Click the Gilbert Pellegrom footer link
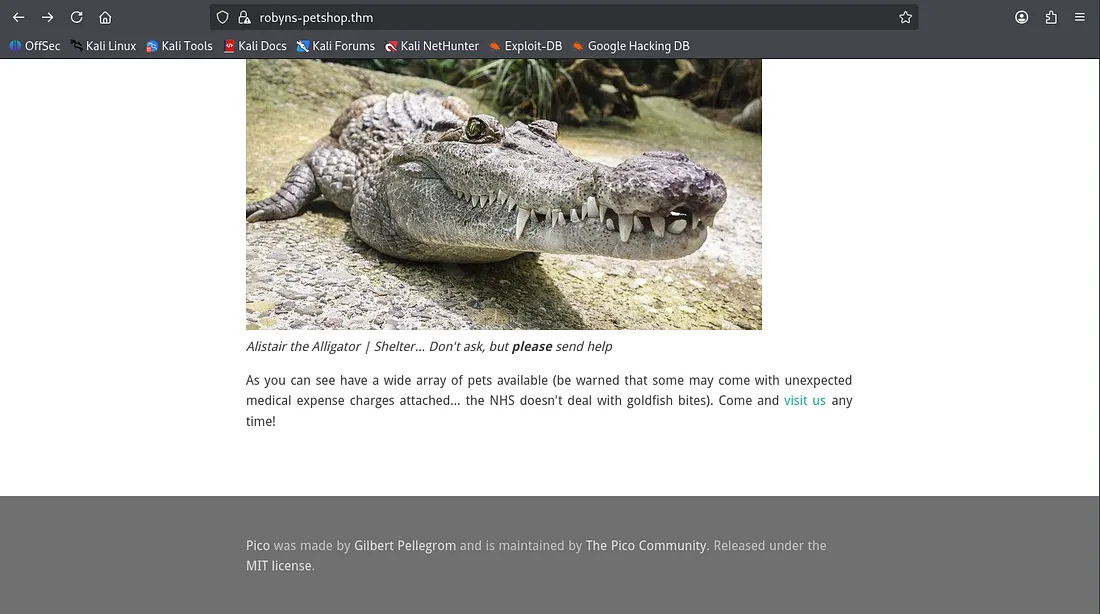 tap(405, 546)
